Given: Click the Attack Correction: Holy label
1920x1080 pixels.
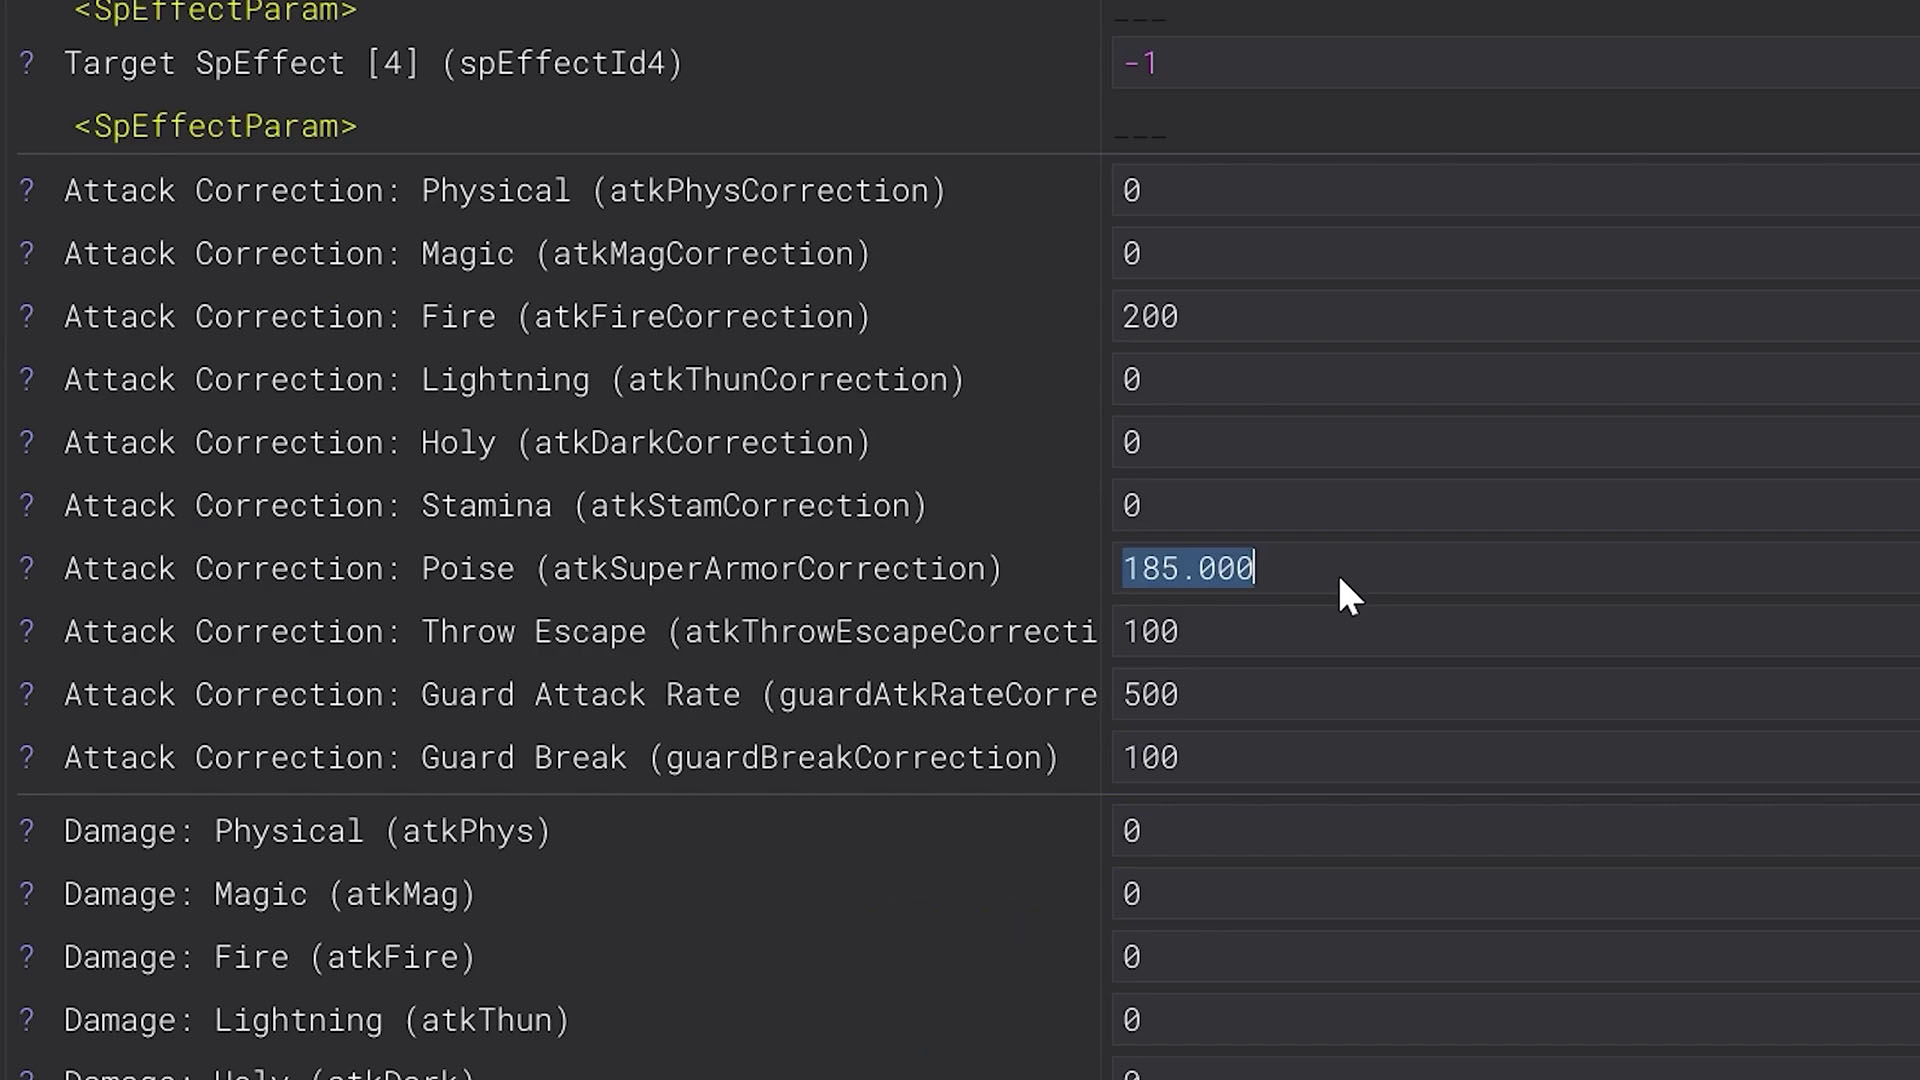Looking at the screenshot, I should point(467,443).
